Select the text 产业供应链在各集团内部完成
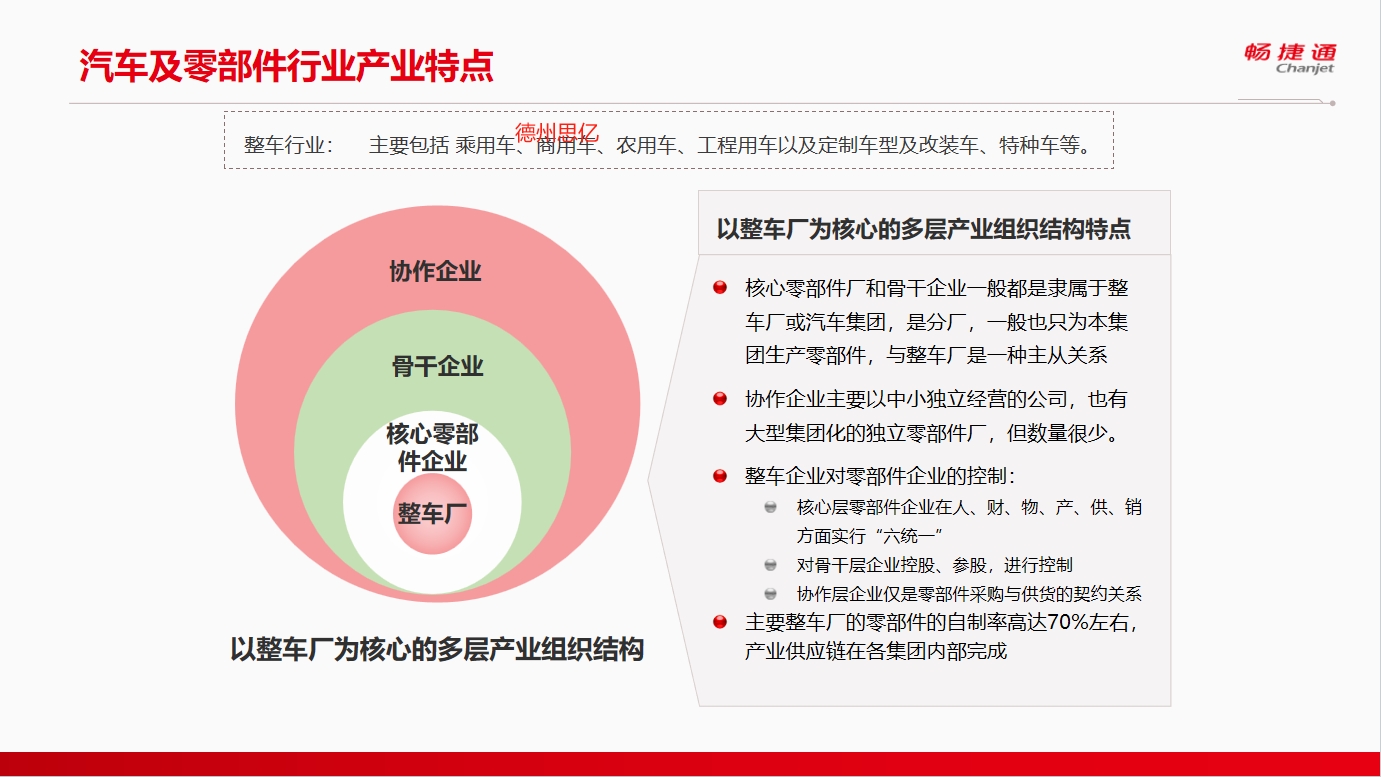The image size is (1381, 777). pos(876,652)
